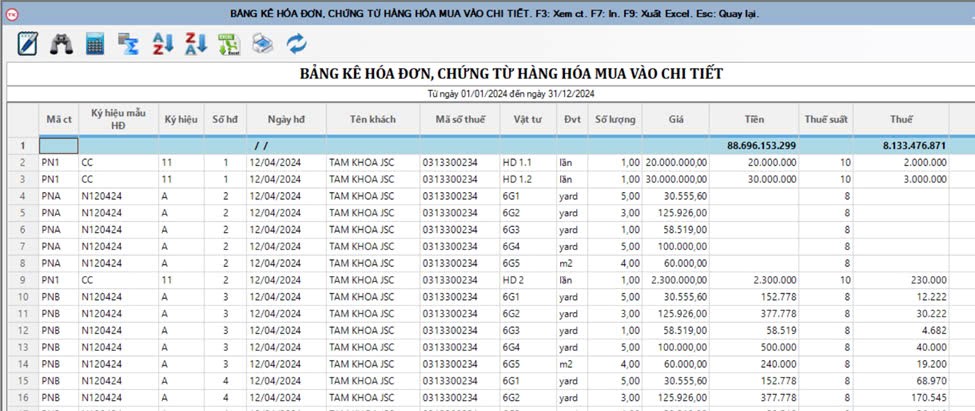Print the report using printer icon
This screenshot has width=975, height=411.
262,44
